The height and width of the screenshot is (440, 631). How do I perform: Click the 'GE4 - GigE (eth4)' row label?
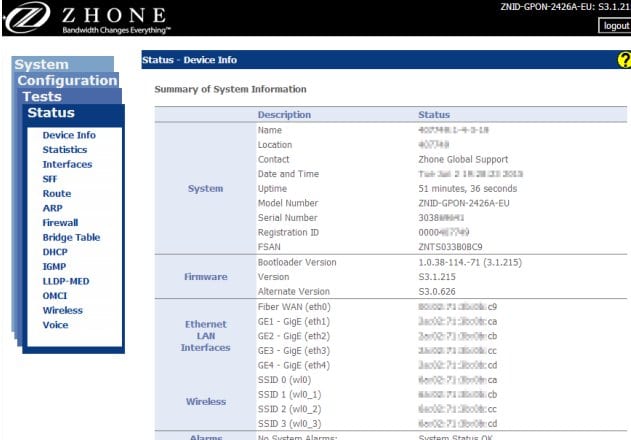point(294,365)
